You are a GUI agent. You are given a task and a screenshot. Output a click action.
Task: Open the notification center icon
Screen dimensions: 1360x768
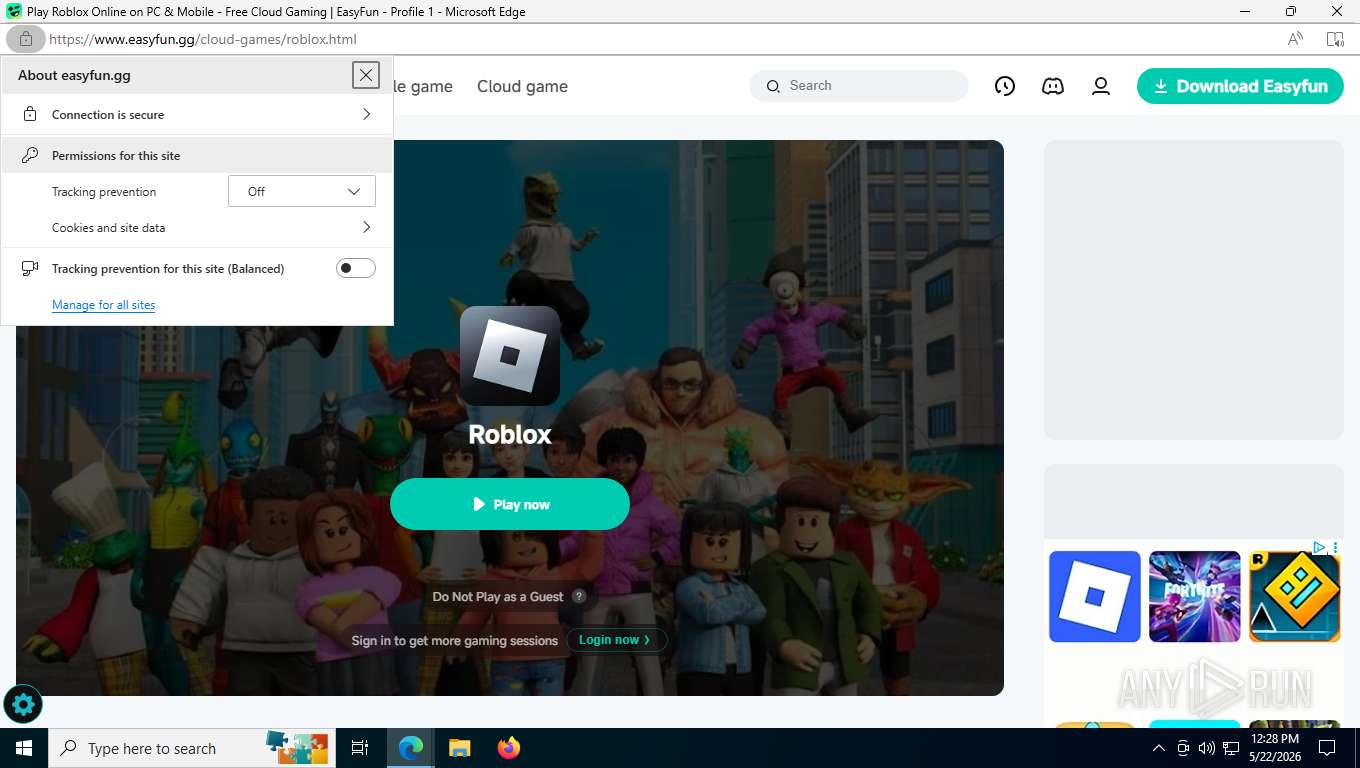pyautogui.click(x=1327, y=748)
